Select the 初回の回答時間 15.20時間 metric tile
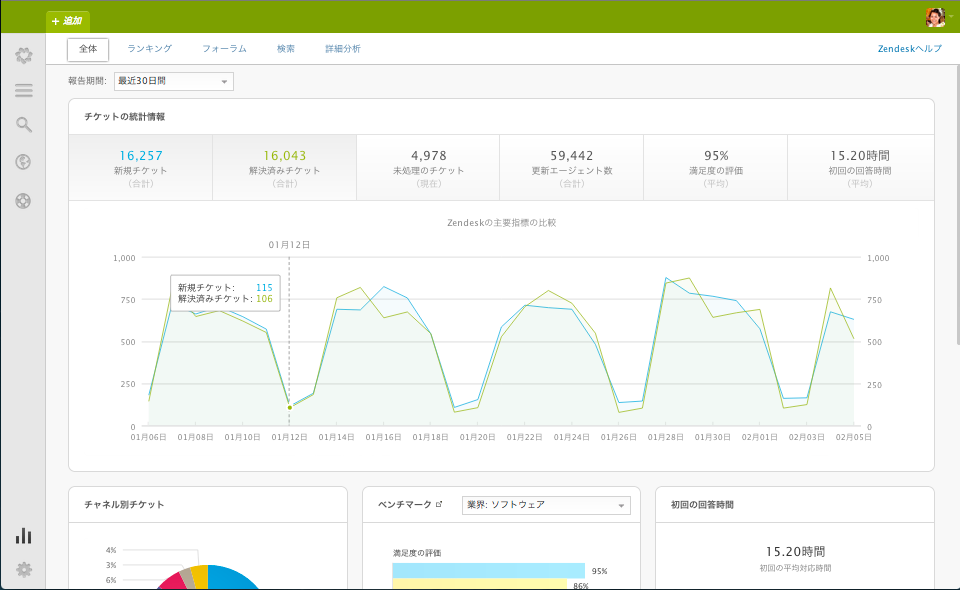 [860, 168]
